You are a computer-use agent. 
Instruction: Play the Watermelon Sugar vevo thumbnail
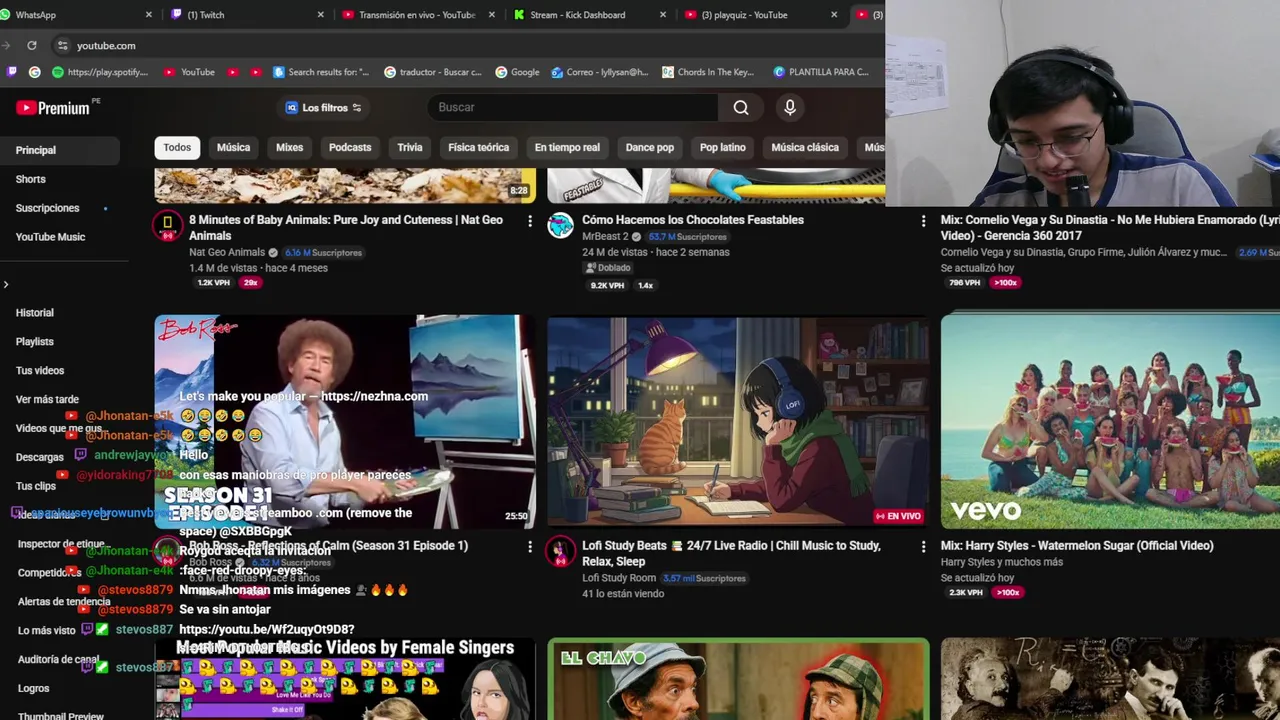[x=1110, y=421]
